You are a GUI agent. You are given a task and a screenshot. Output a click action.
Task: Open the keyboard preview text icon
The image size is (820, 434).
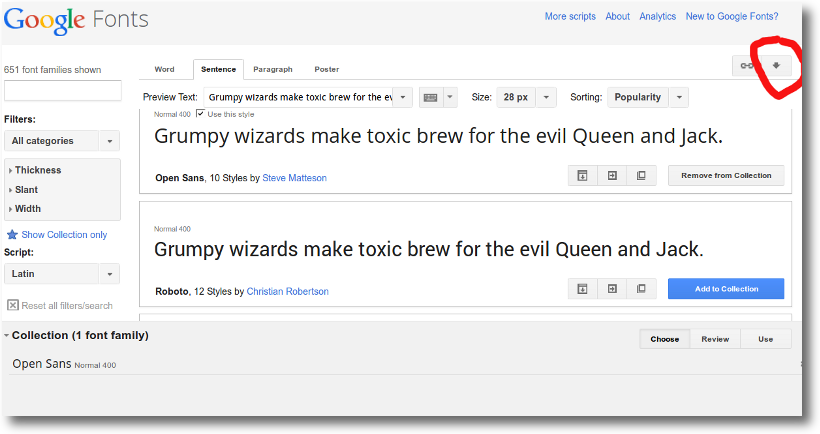click(x=430, y=97)
